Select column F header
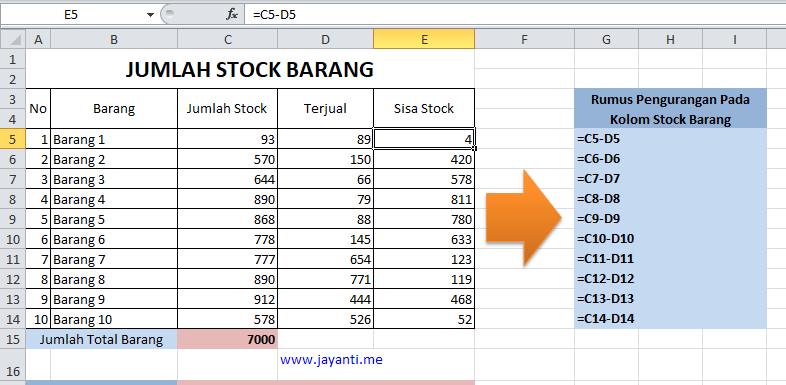Viewport: 786px width, 385px height. (x=524, y=39)
